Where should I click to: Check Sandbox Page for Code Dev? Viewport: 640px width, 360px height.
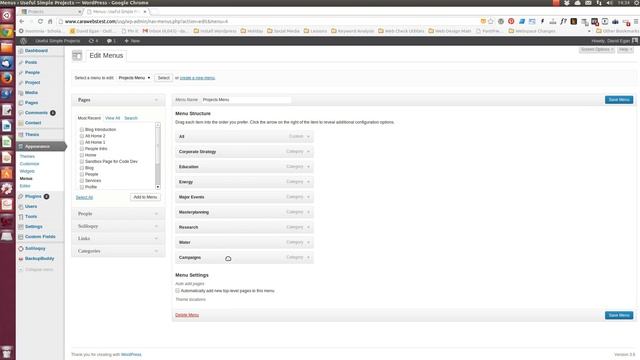[82, 162]
